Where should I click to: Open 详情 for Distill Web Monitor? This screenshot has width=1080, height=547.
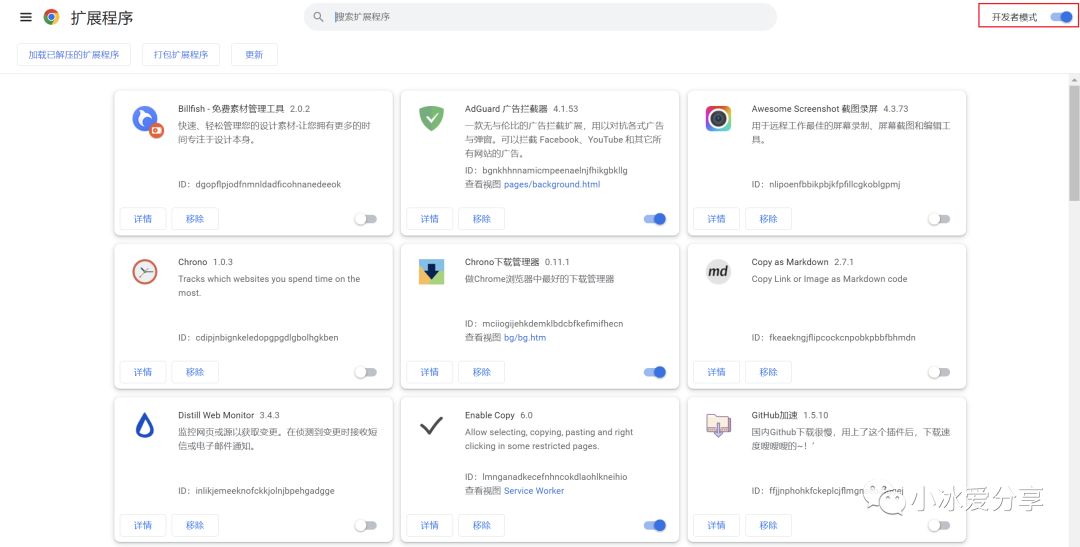pyautogui.click(x=143, y=525)
